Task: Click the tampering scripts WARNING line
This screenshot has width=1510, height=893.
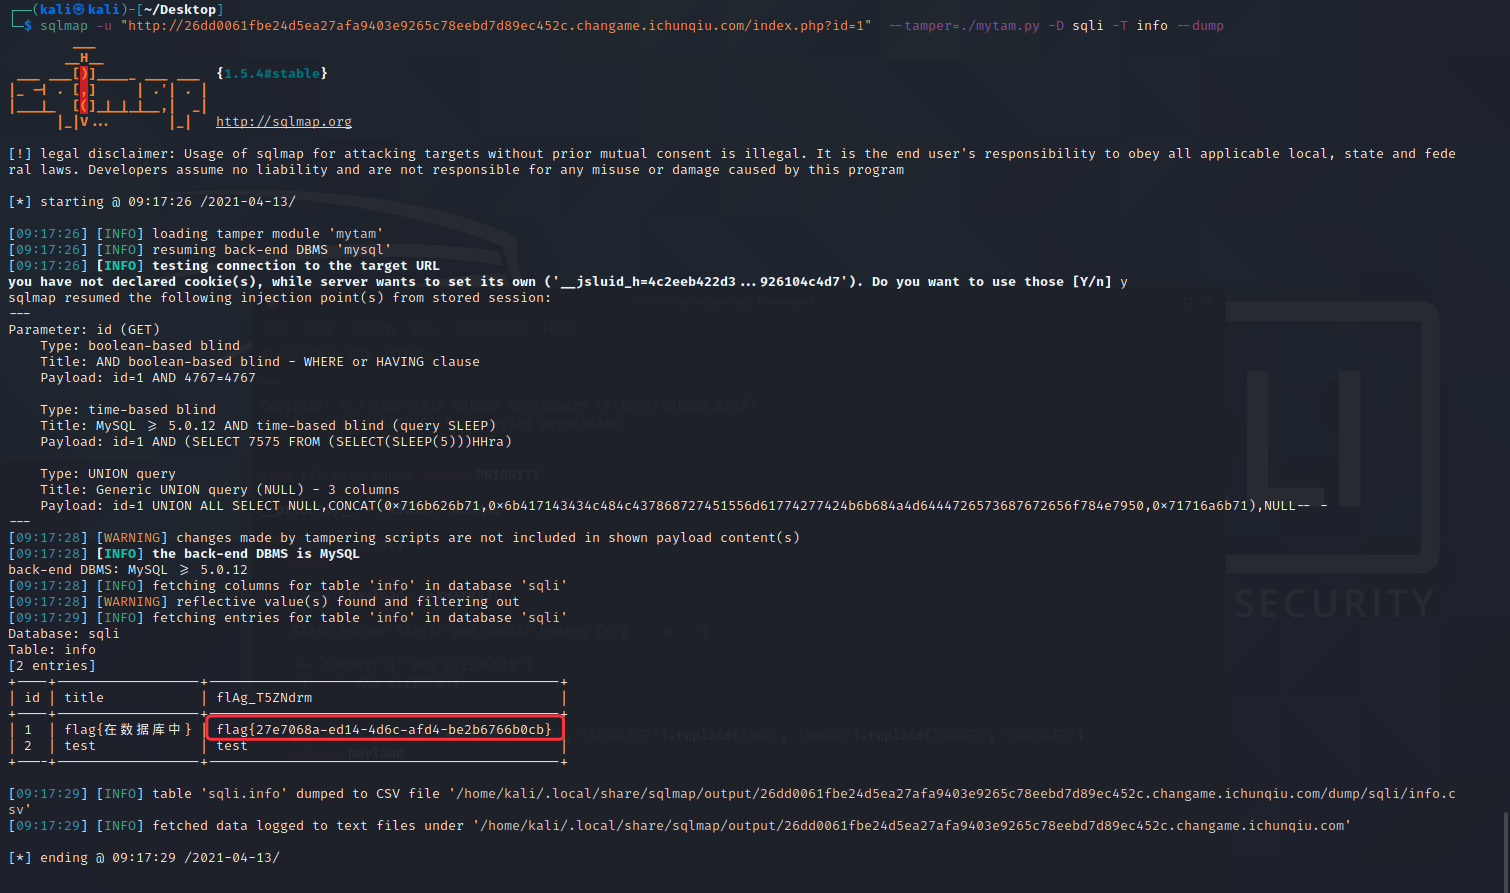Action: 404,538
